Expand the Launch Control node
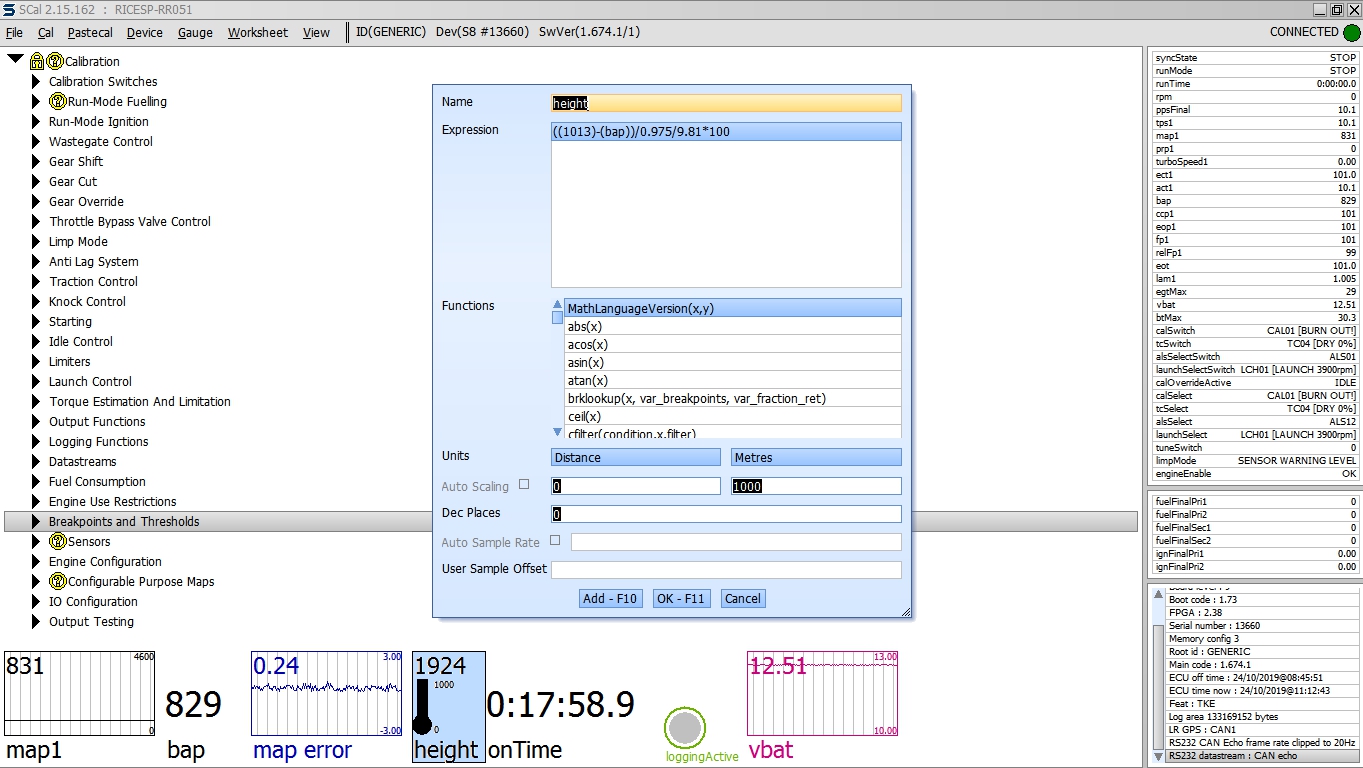 (36, 381)
